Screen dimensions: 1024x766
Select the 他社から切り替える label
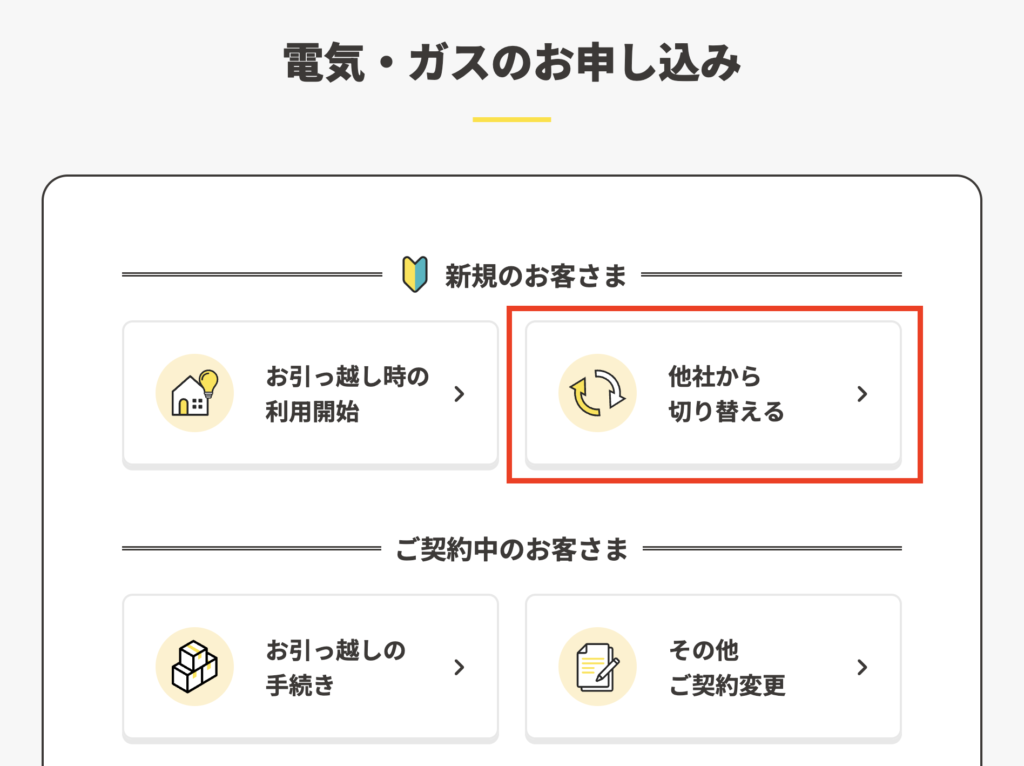point(726,394)
